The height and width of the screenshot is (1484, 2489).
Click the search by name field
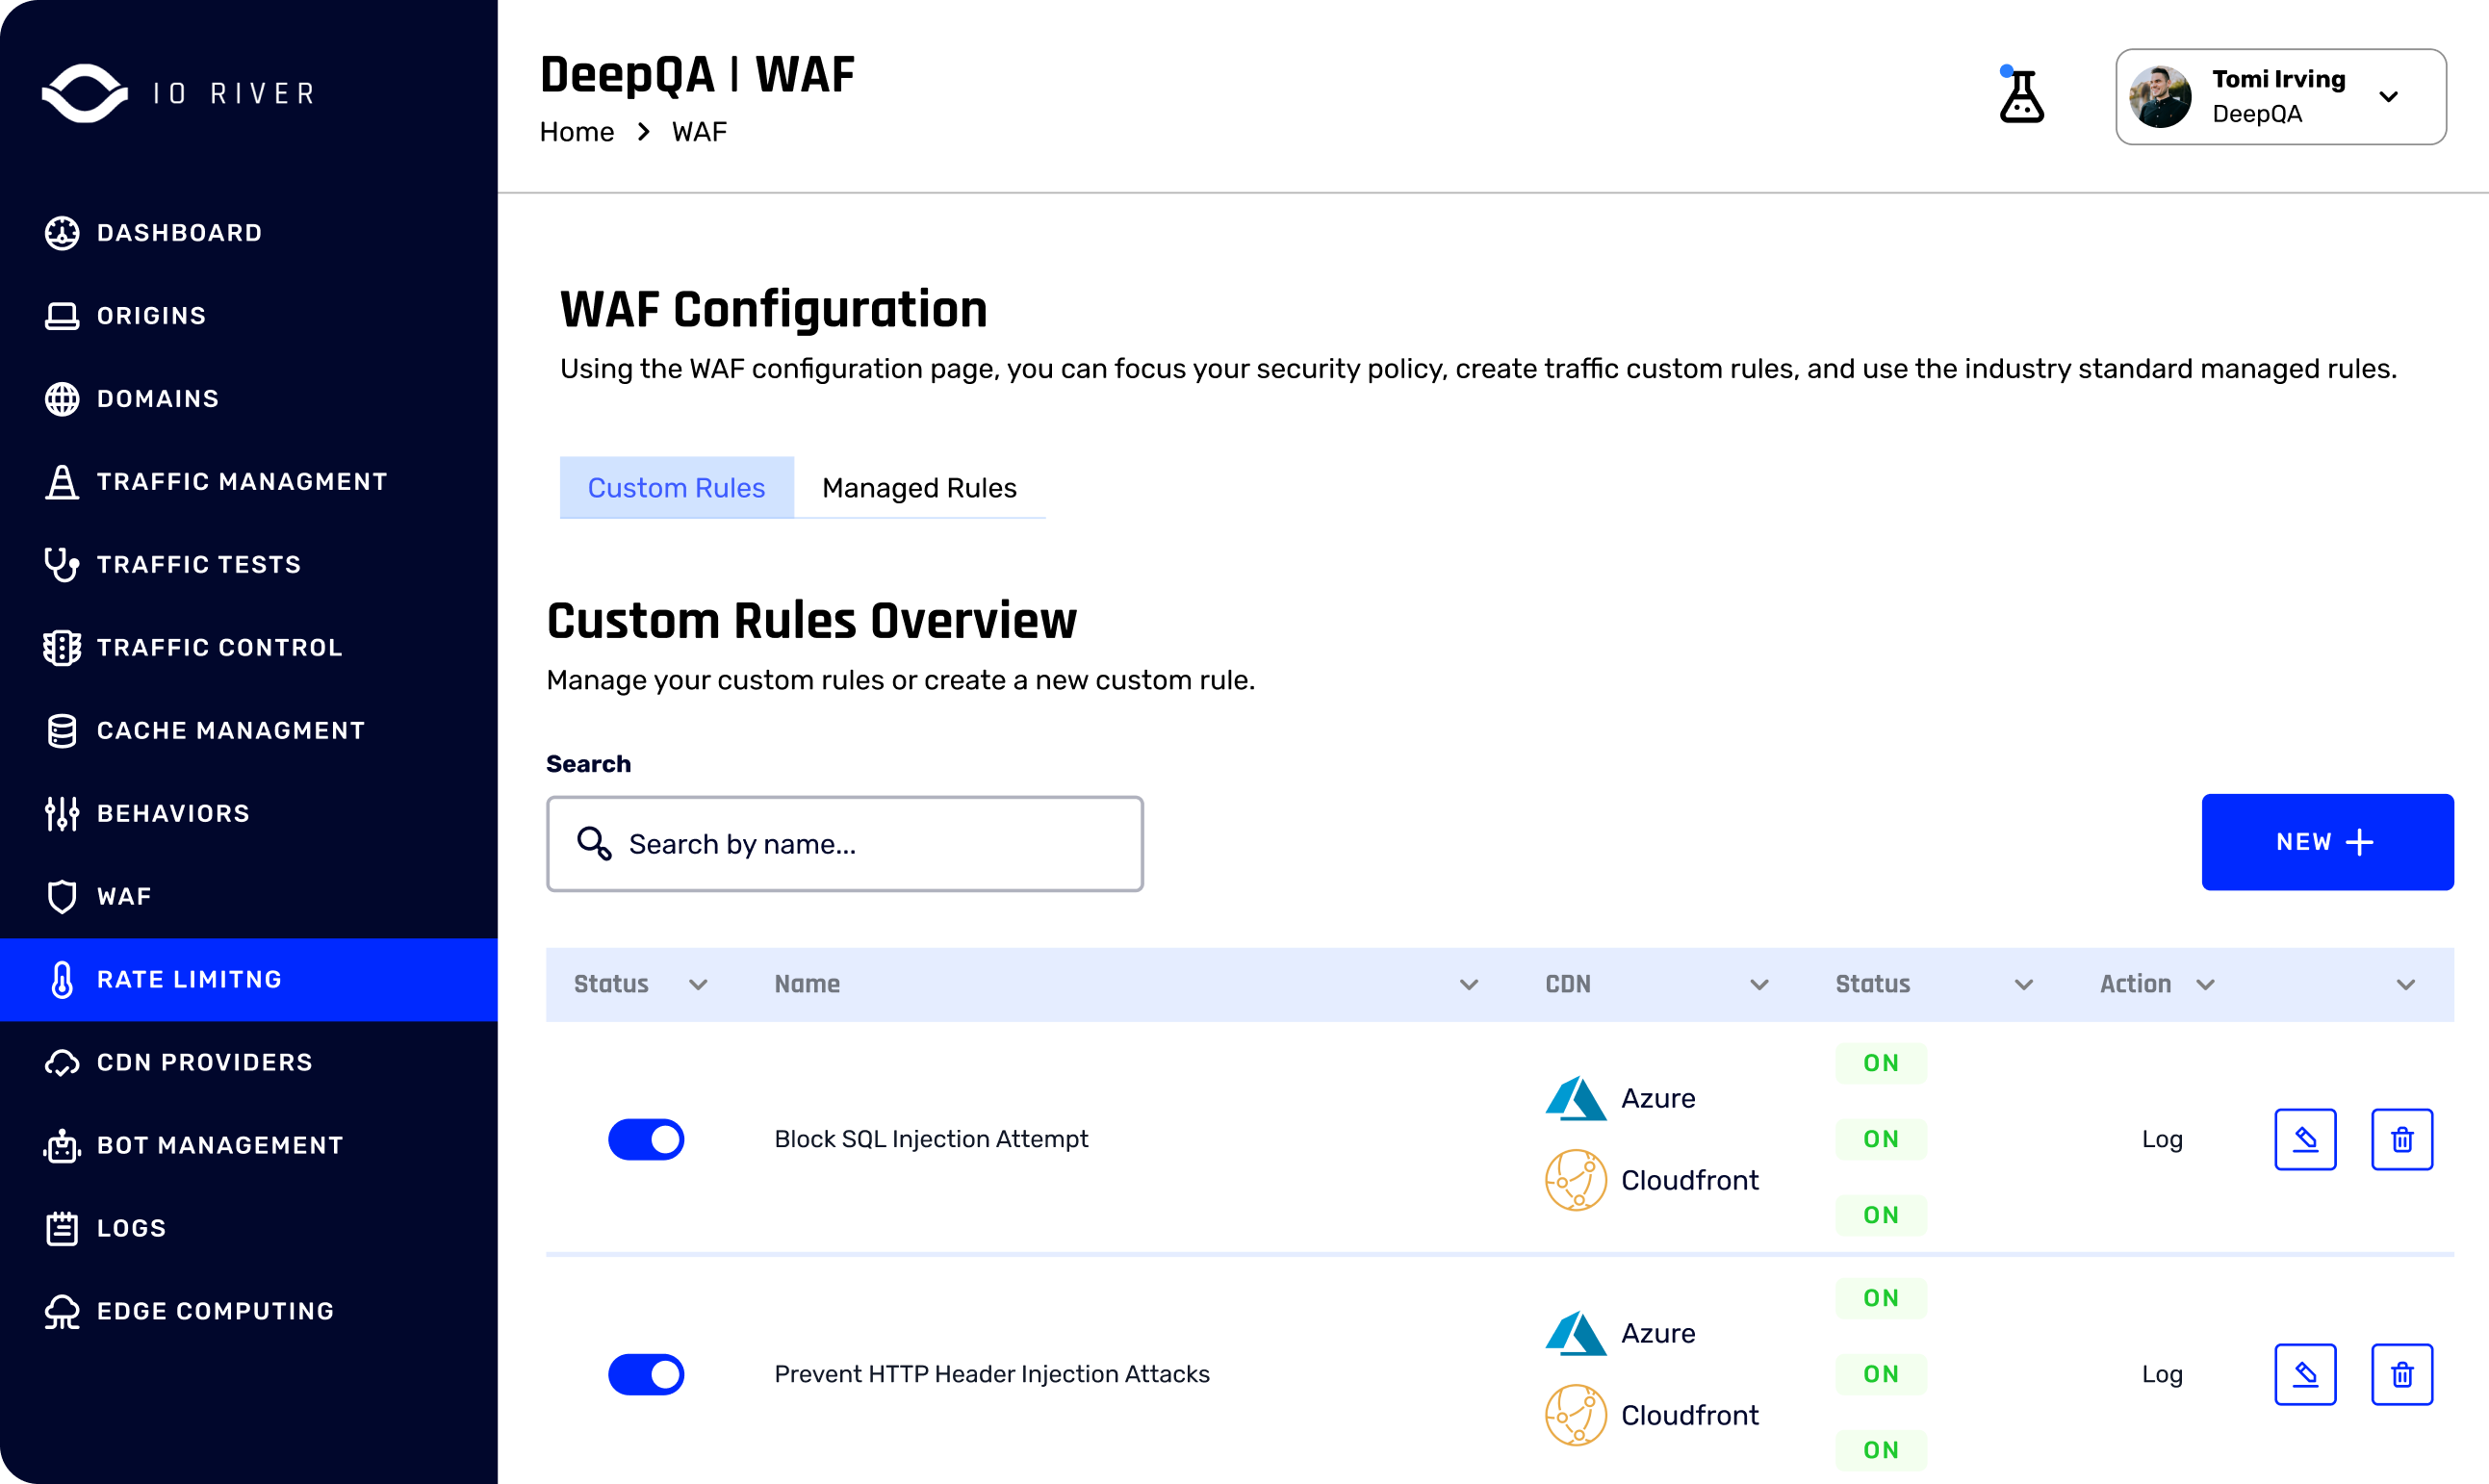pyautogui.click(x=844, y=844)
